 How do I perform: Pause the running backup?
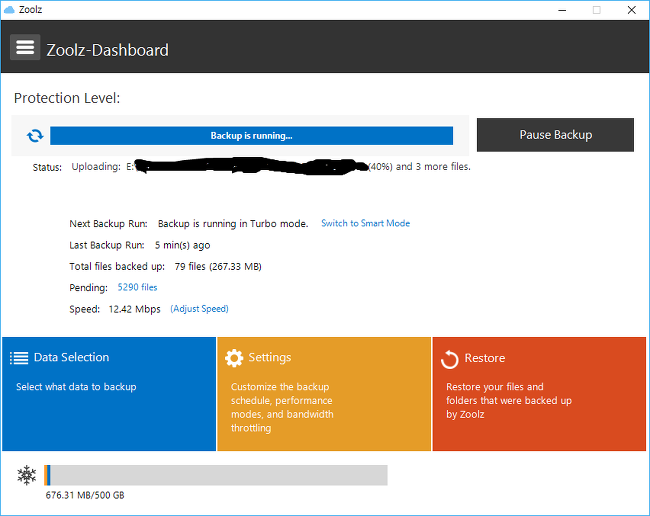pyautogui.click(x=555, y=135)
